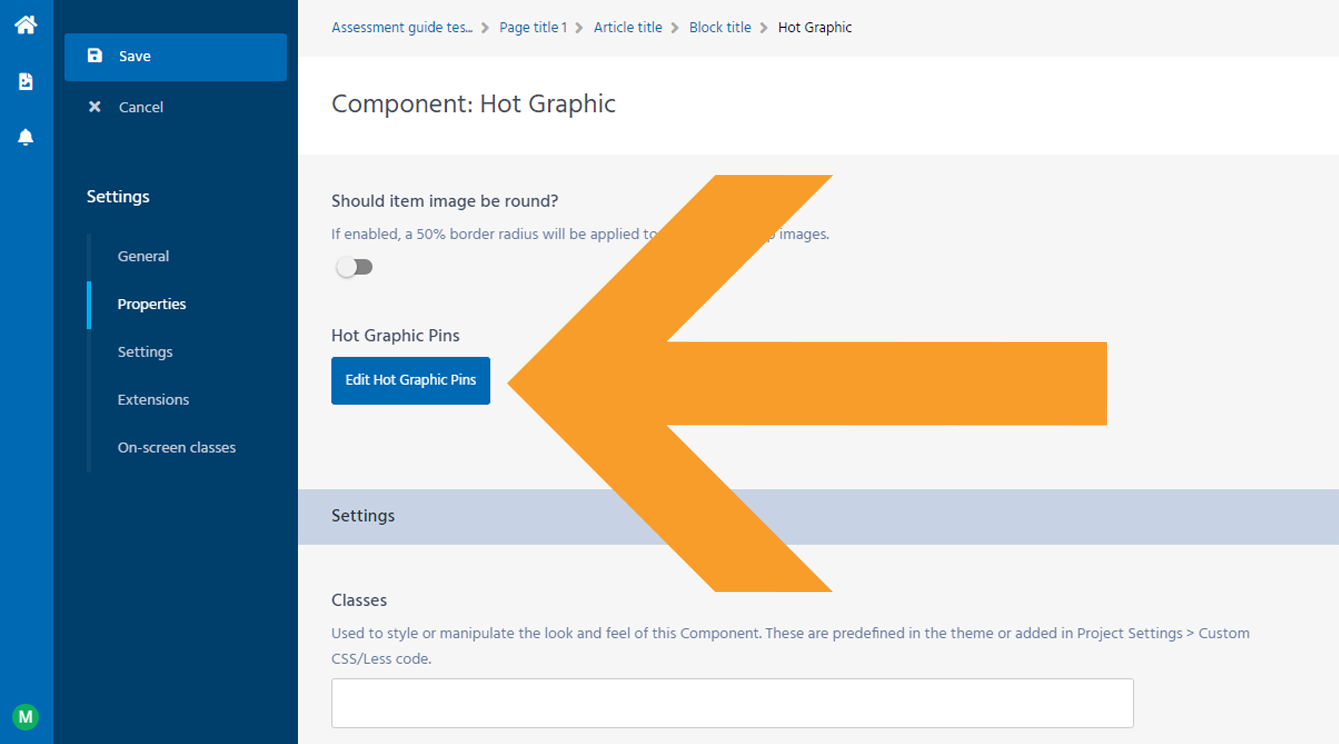
Task: Jump to the Extensions section
Action: [153, 399]
